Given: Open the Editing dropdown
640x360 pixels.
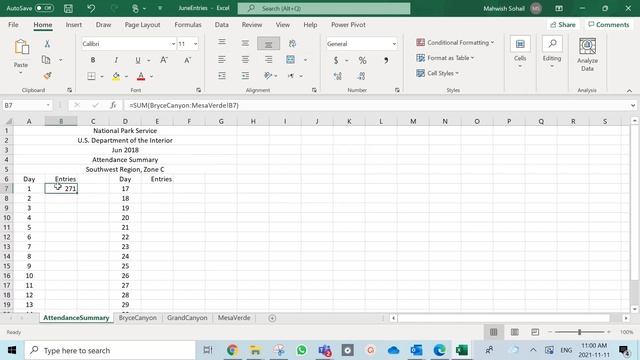Looking at the screenshot, I should click(552, 53).
